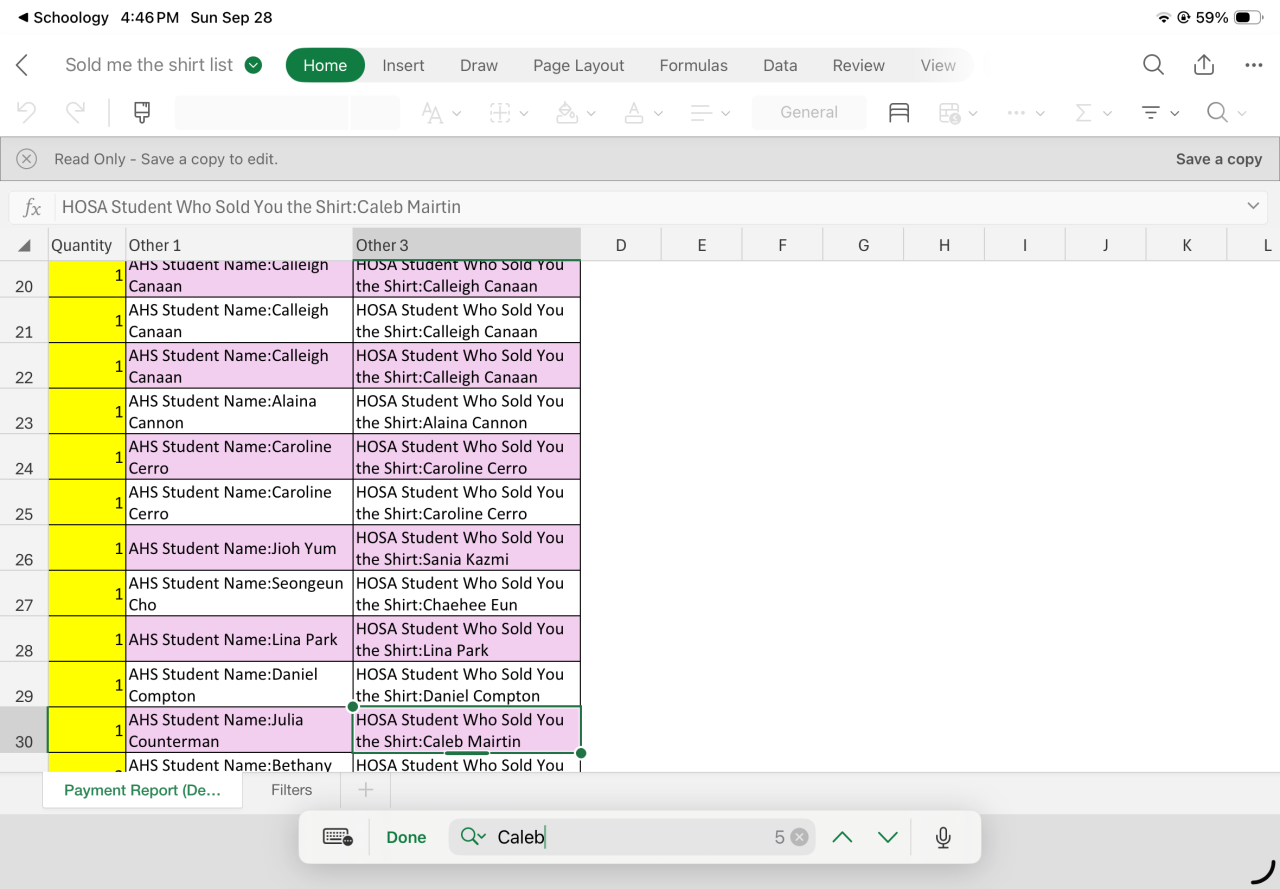Viewport: 1280px width, 889px height.
Task: Select the row 23 header
Action: point(24,411)
